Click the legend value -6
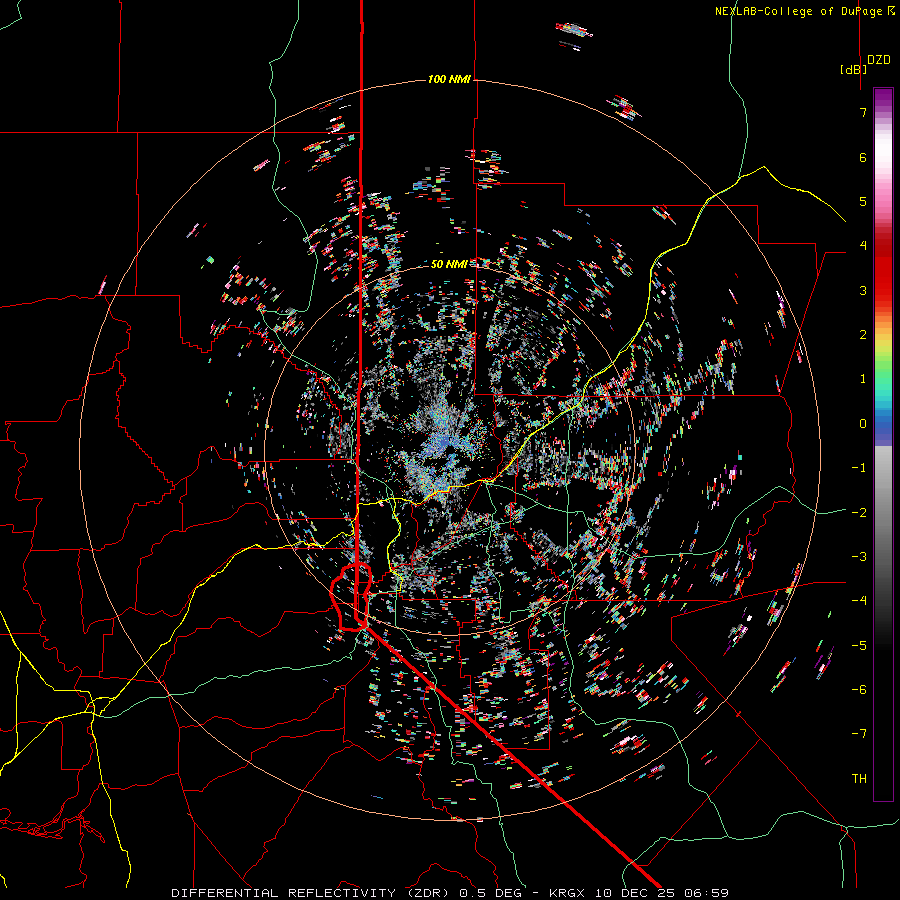 pyautogui.click(x=859, y=689)
